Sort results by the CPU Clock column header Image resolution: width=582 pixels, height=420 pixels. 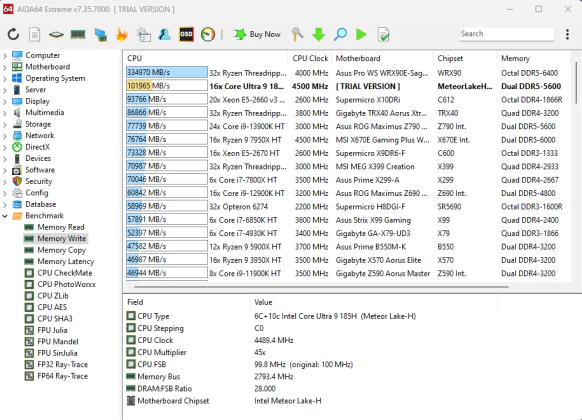pyautogui.click(x=310, y=58)
